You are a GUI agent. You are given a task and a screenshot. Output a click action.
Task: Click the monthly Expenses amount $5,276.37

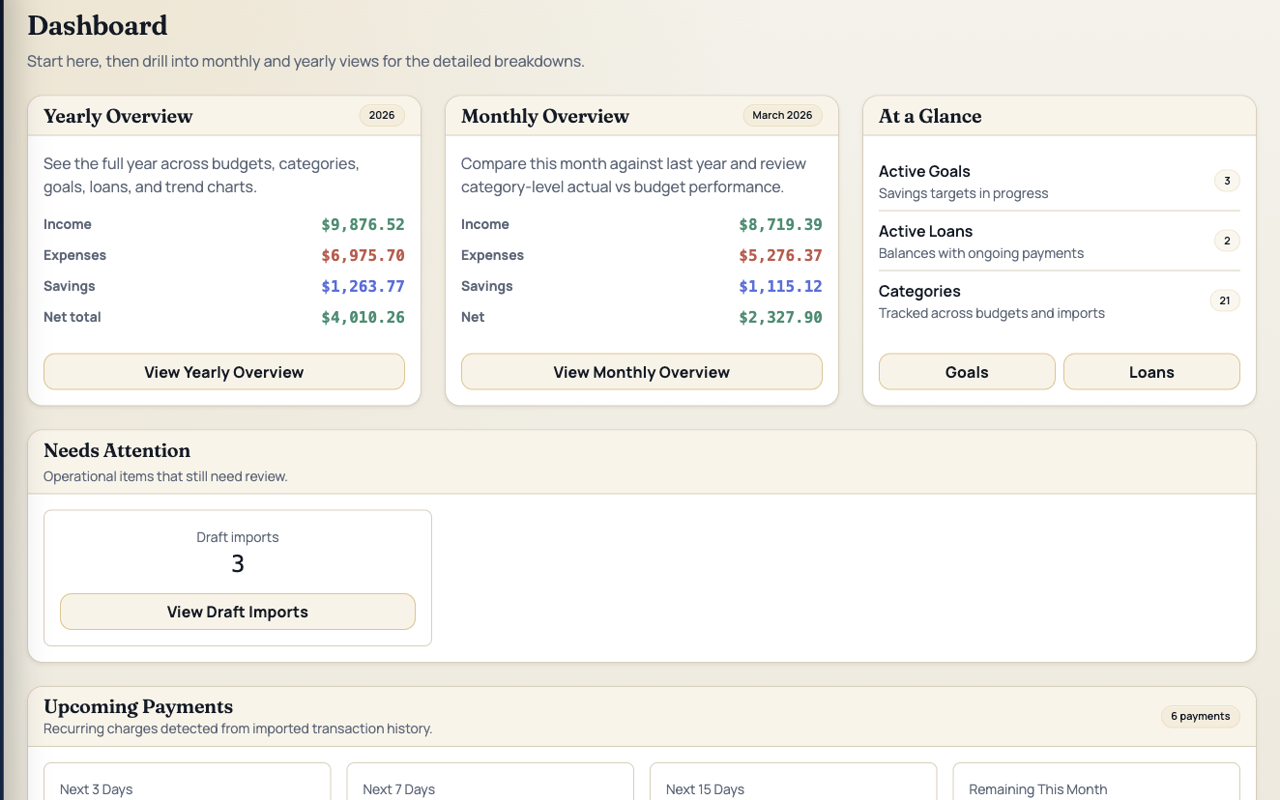click(x=780, y=255)
